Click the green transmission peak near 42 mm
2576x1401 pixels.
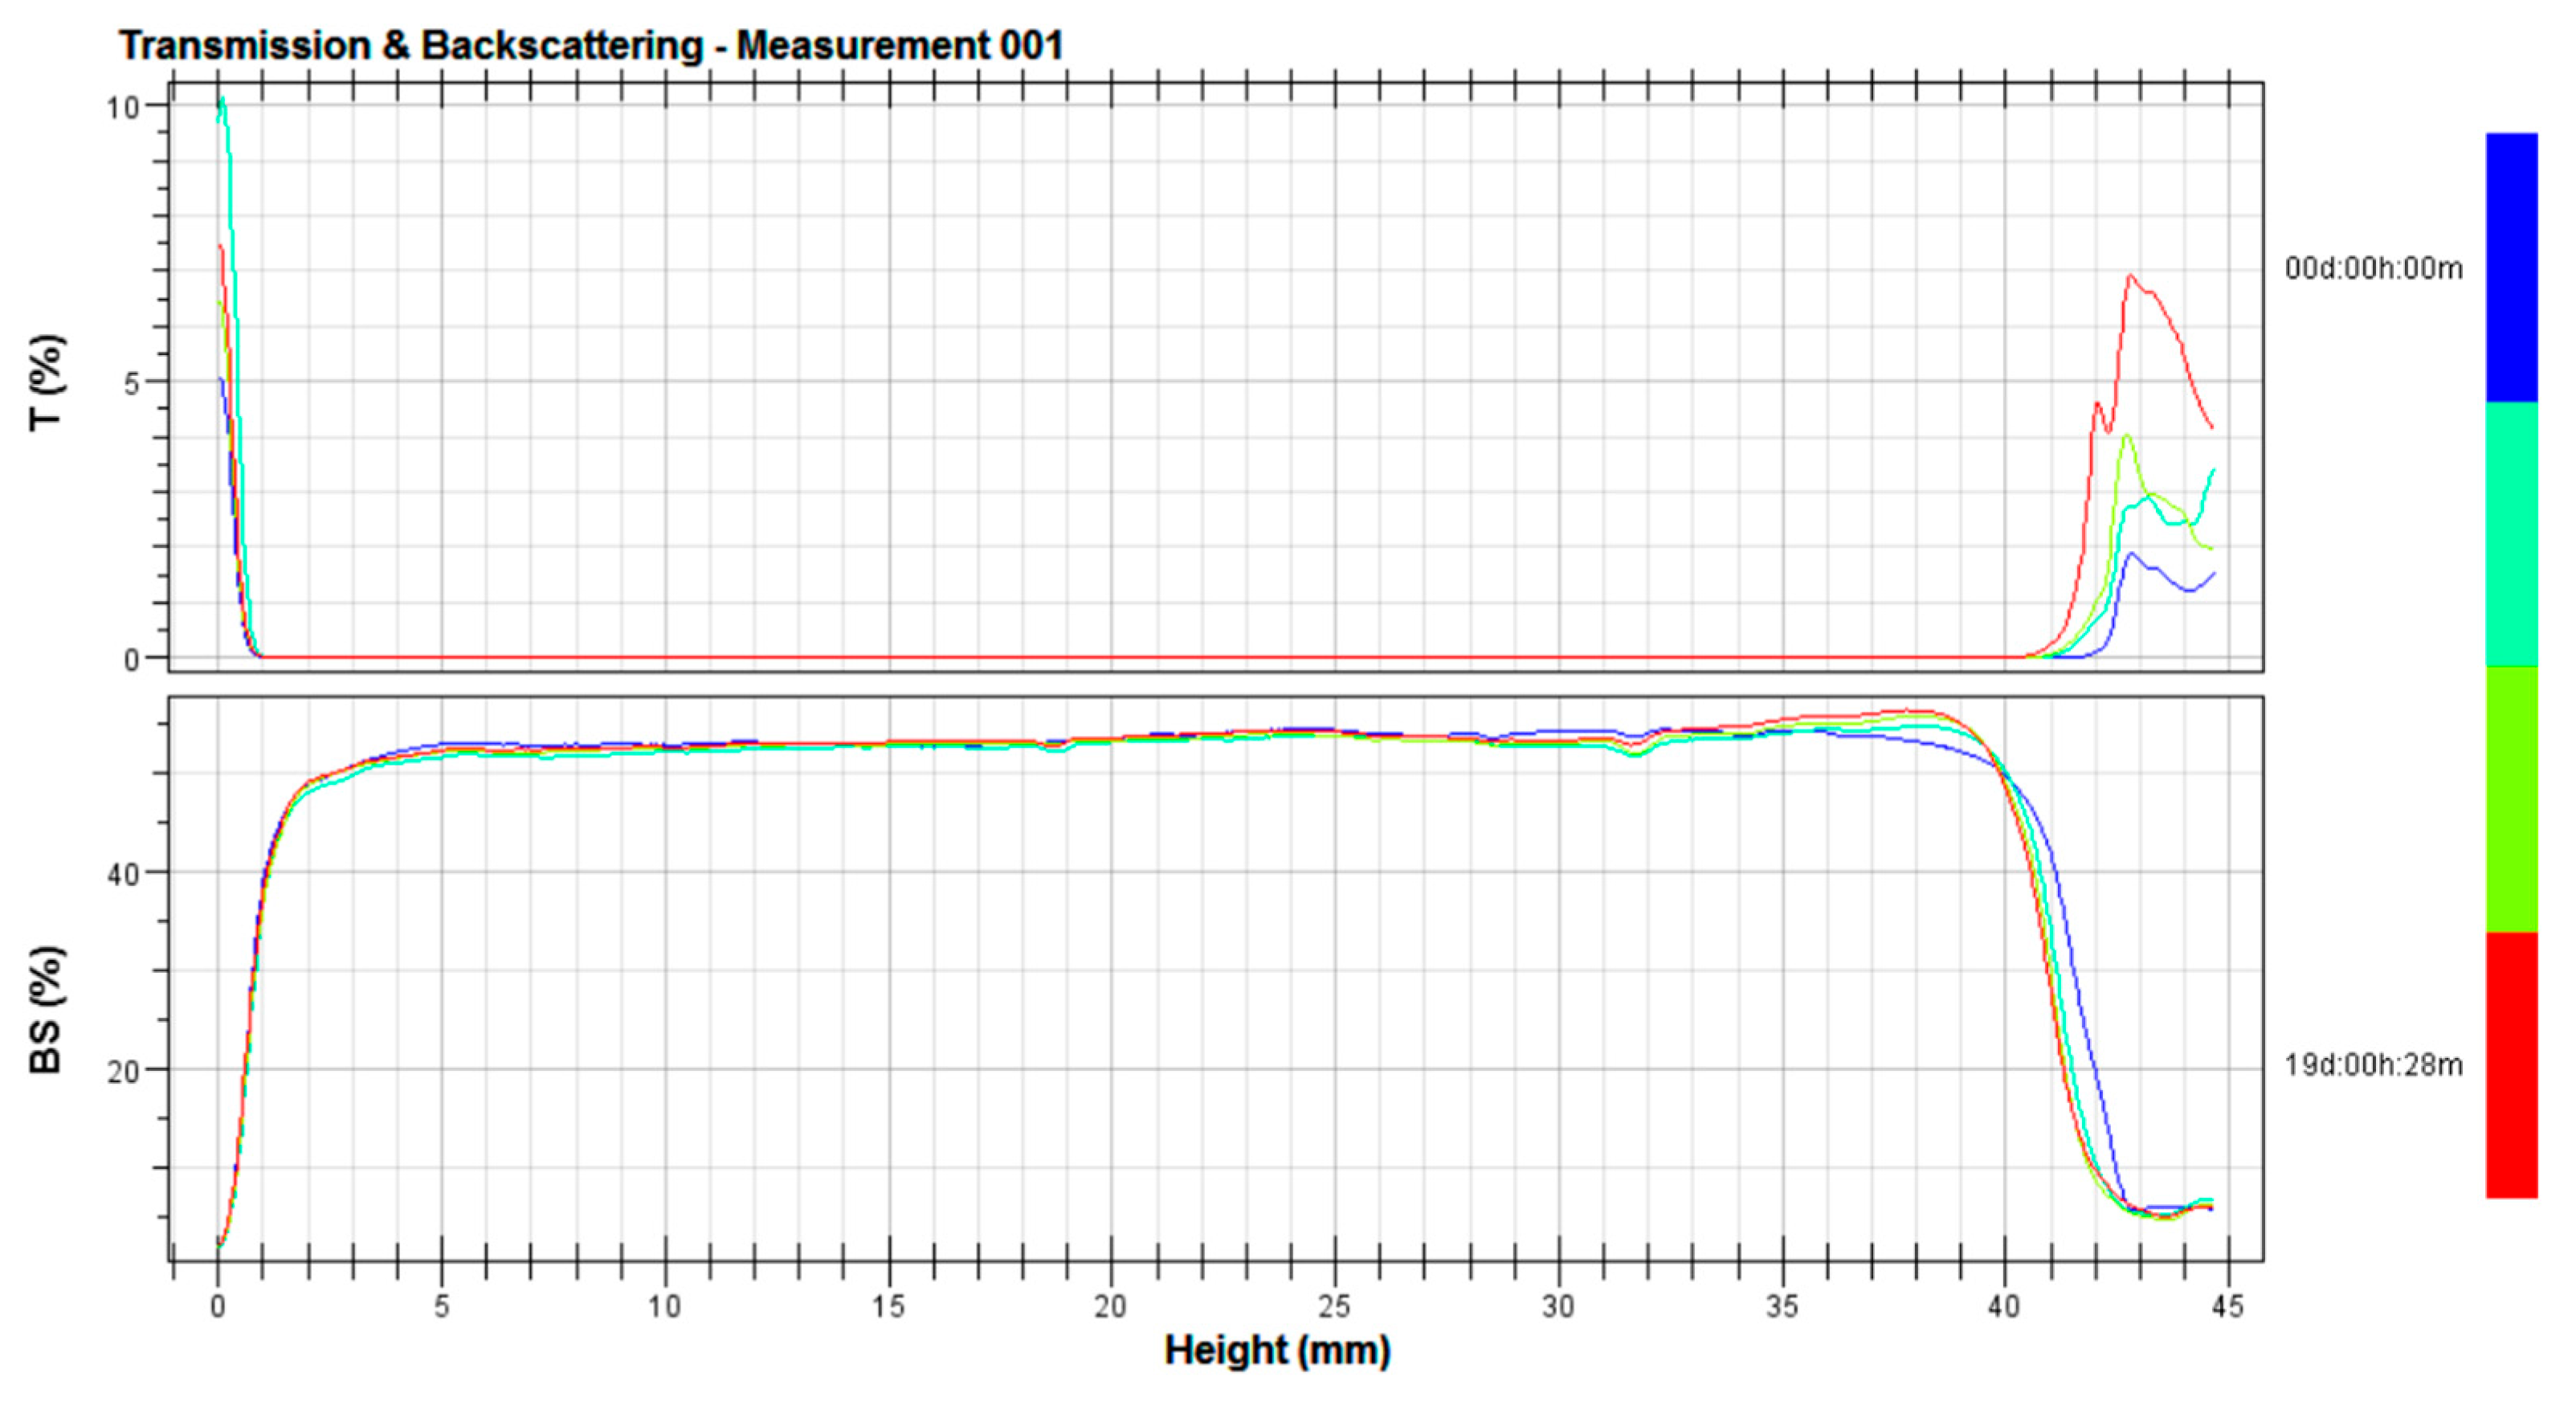pos(2126,436)
